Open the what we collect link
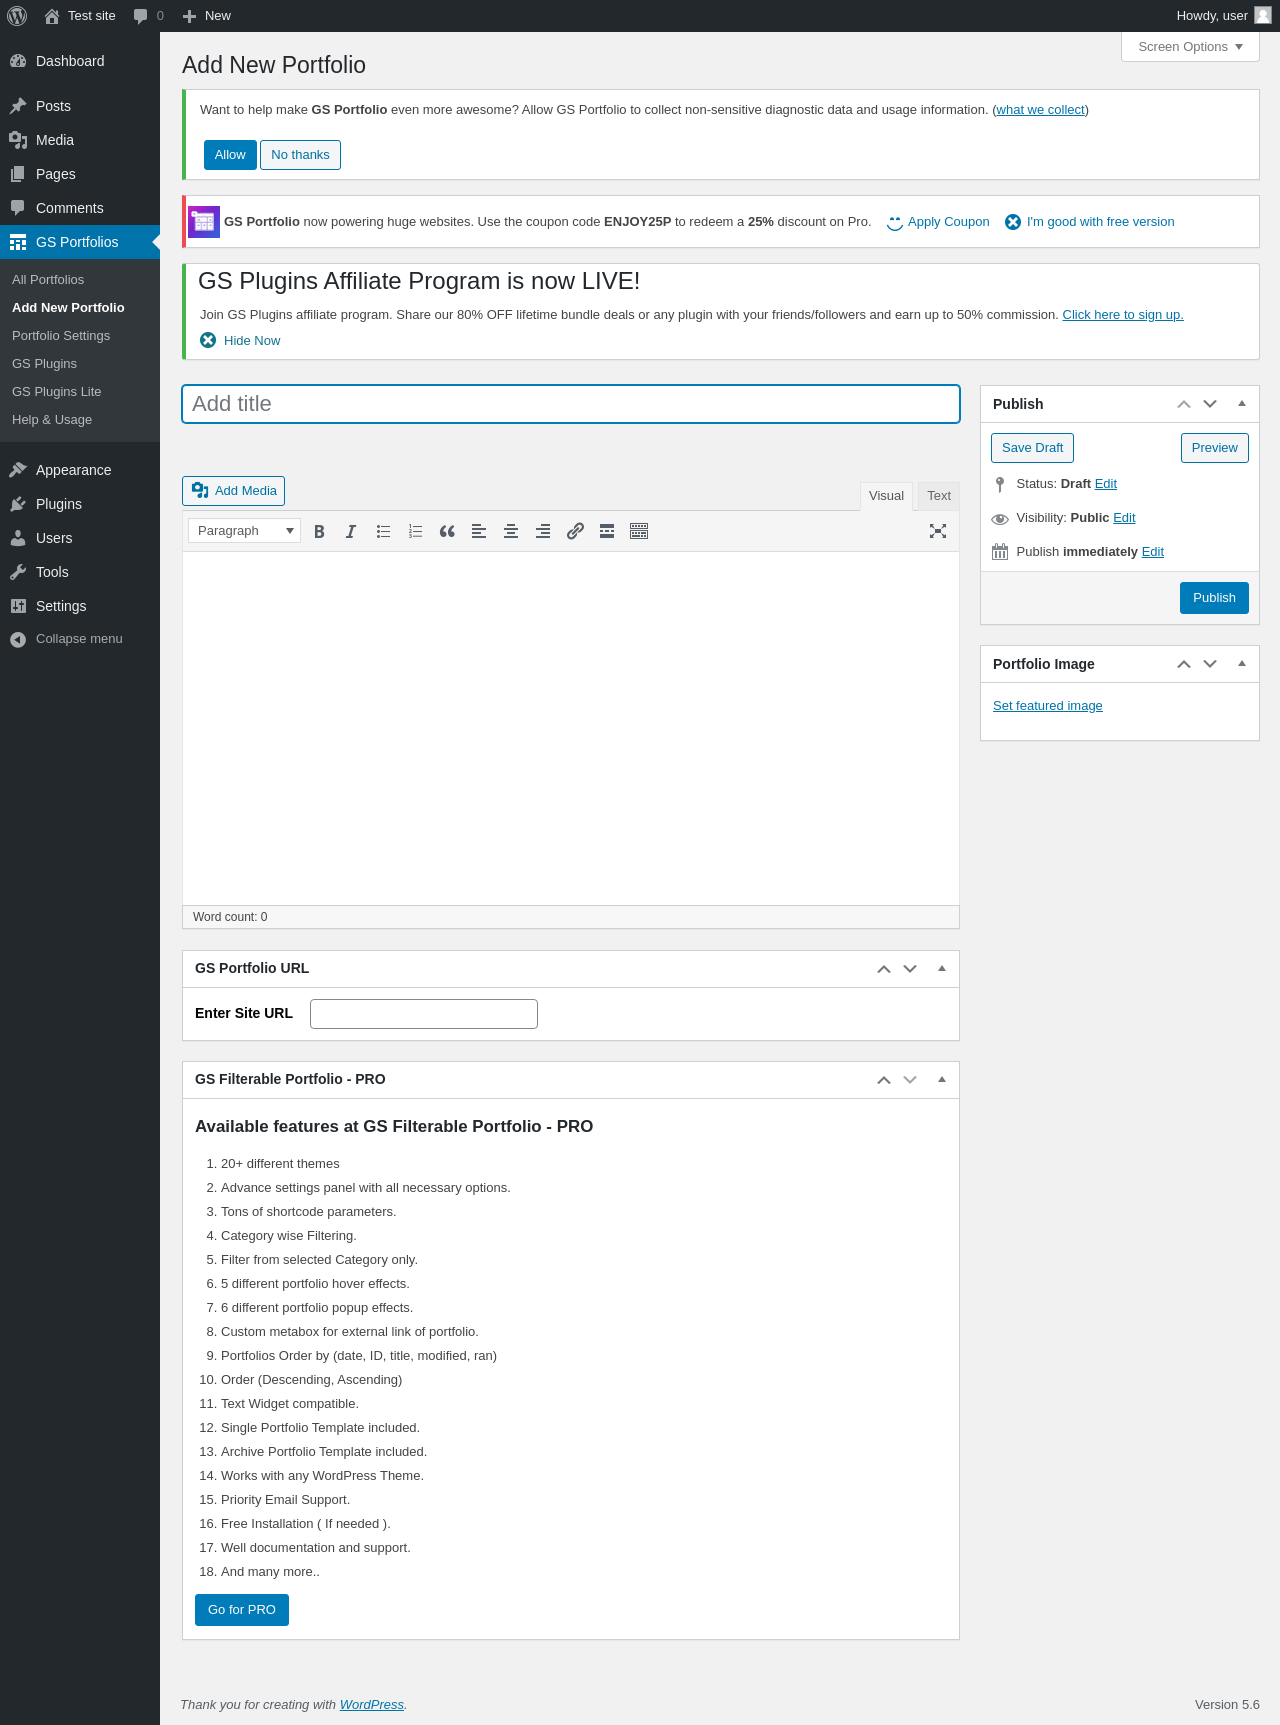The image size is (1280, 1725). pyautogui.click(x=1041, y=110)
